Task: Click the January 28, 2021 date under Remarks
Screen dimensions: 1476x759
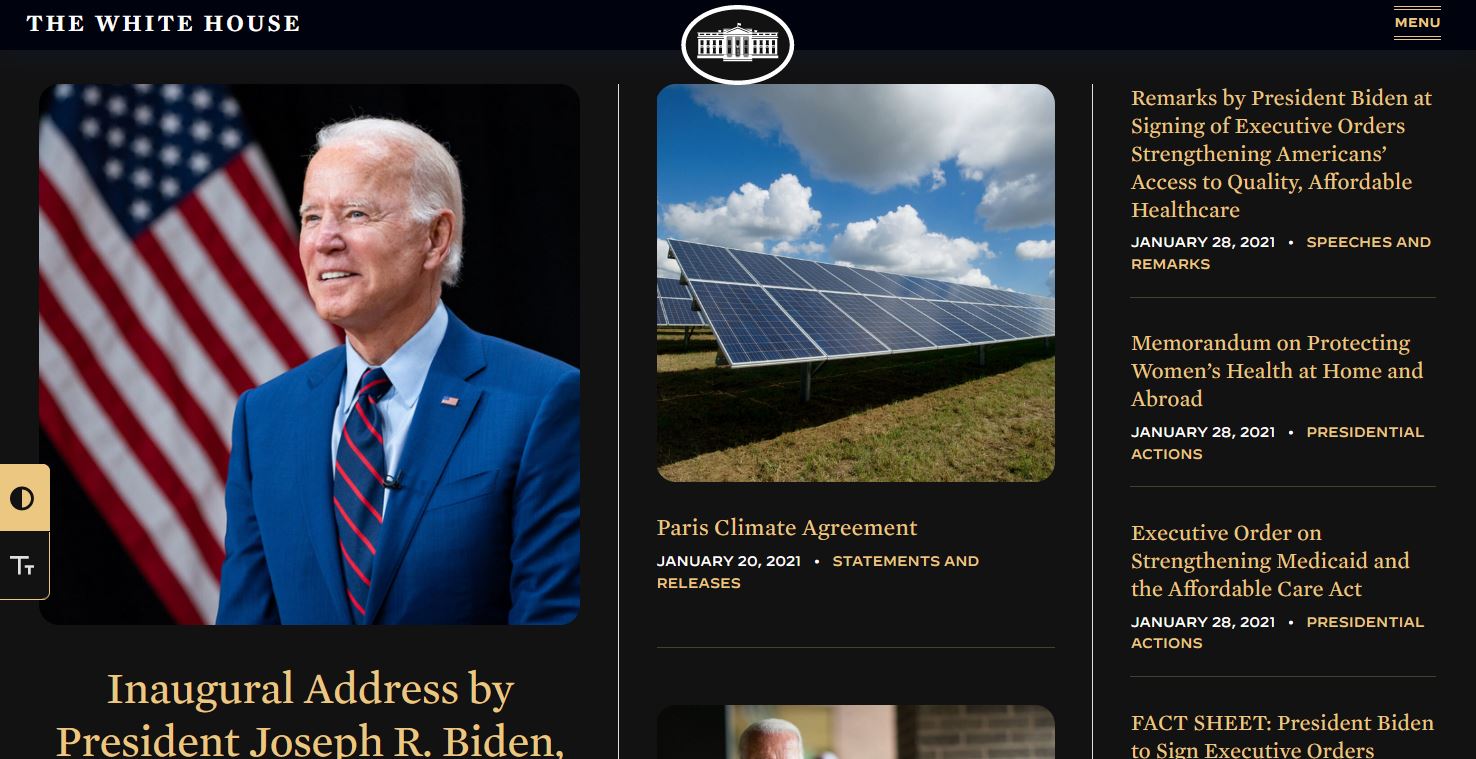Action: click(x=1203, y=242)
